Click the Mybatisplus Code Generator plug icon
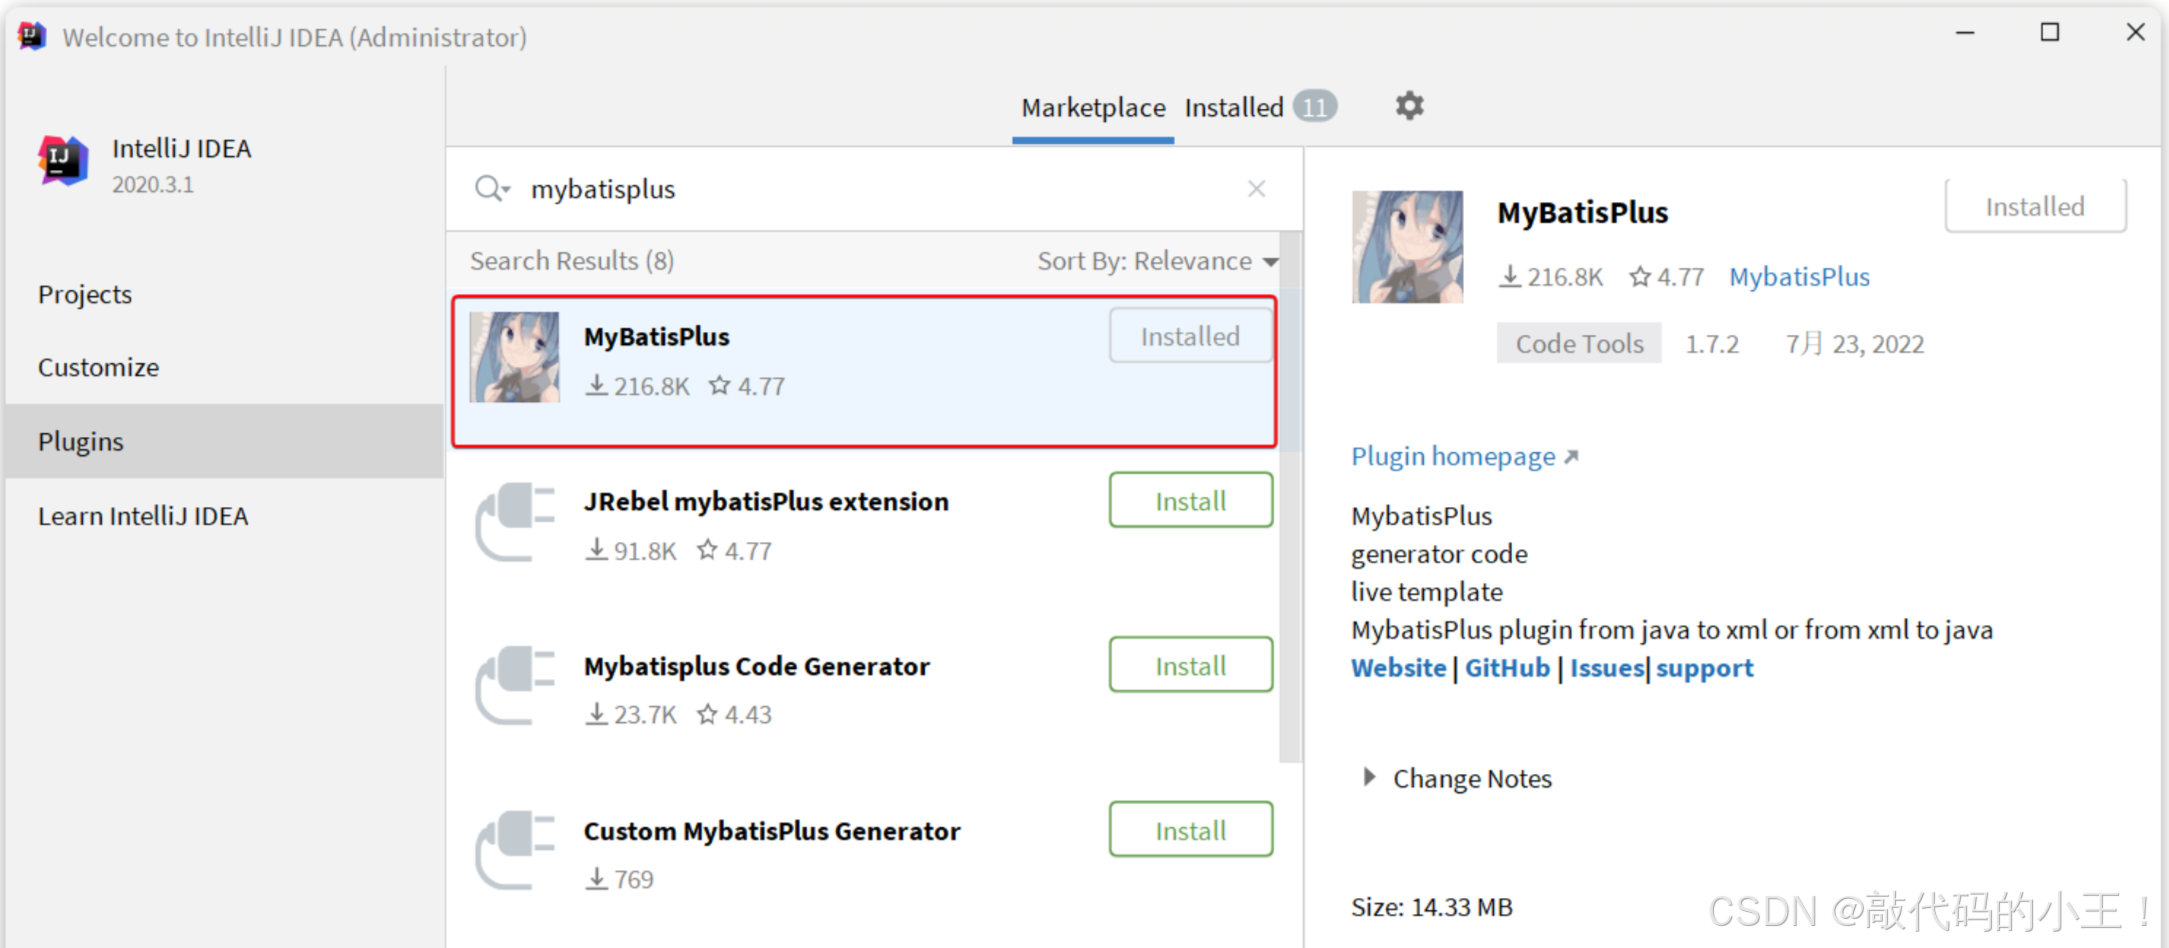 point(515,686)
